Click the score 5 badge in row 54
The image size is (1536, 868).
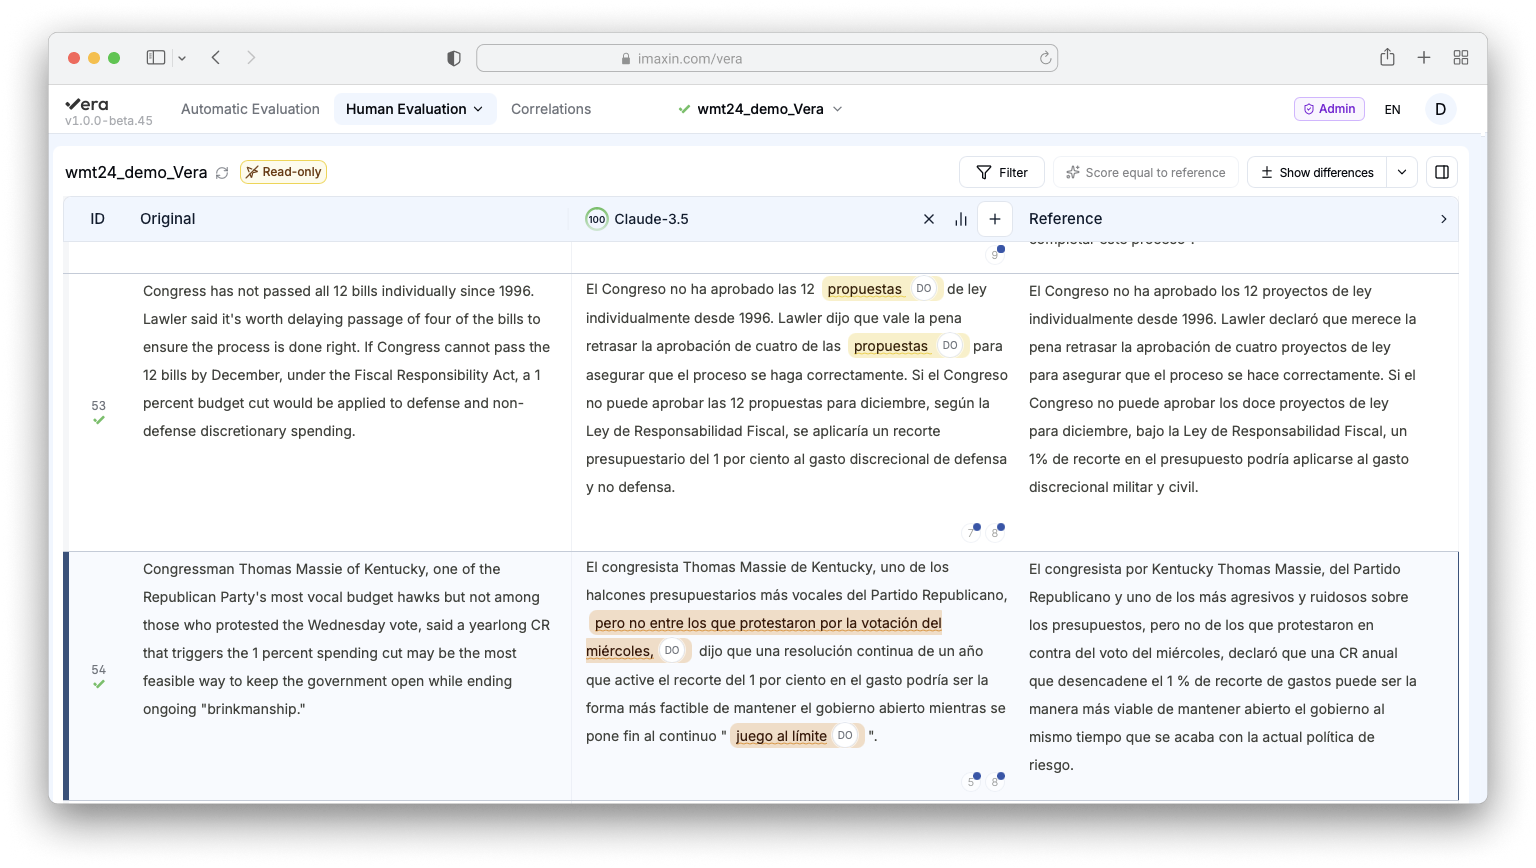pyautogui.click(x=972, y=780)
